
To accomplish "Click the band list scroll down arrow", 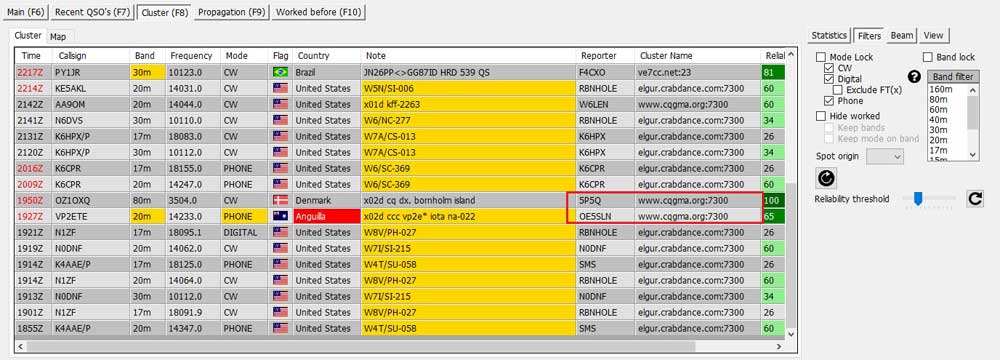I will point(973,154).
